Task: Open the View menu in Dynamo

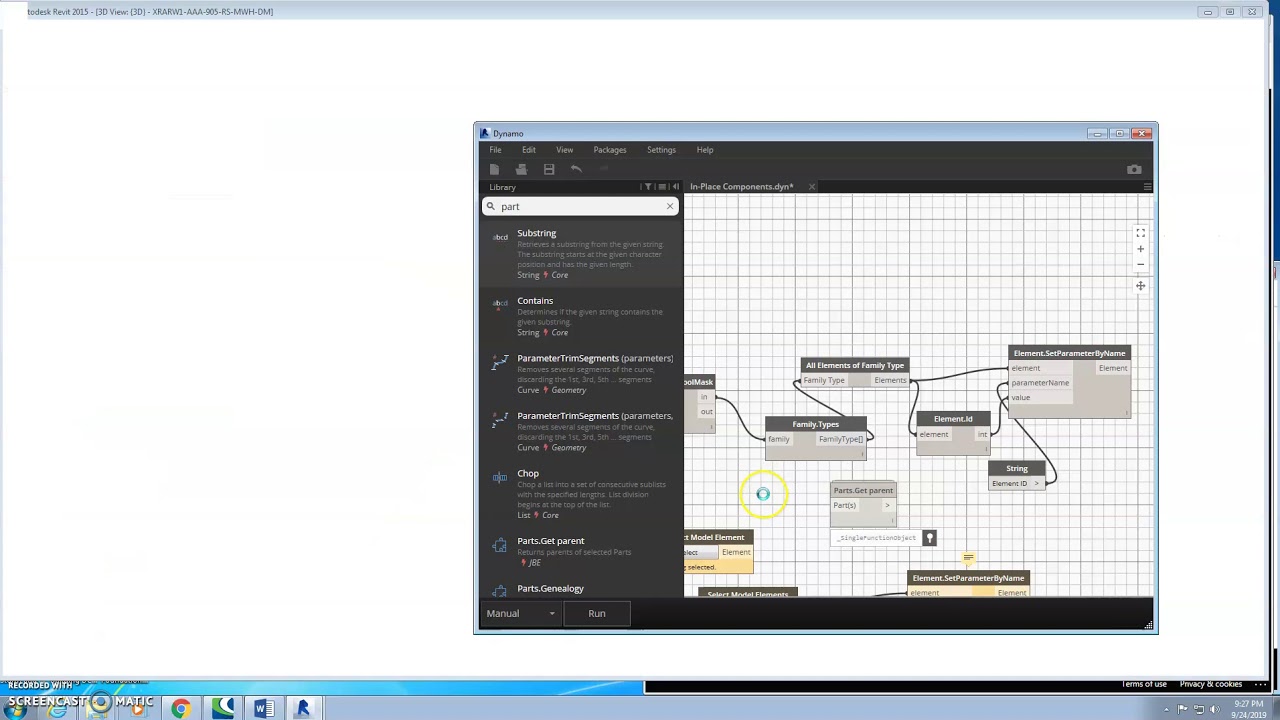Action: 565,150
